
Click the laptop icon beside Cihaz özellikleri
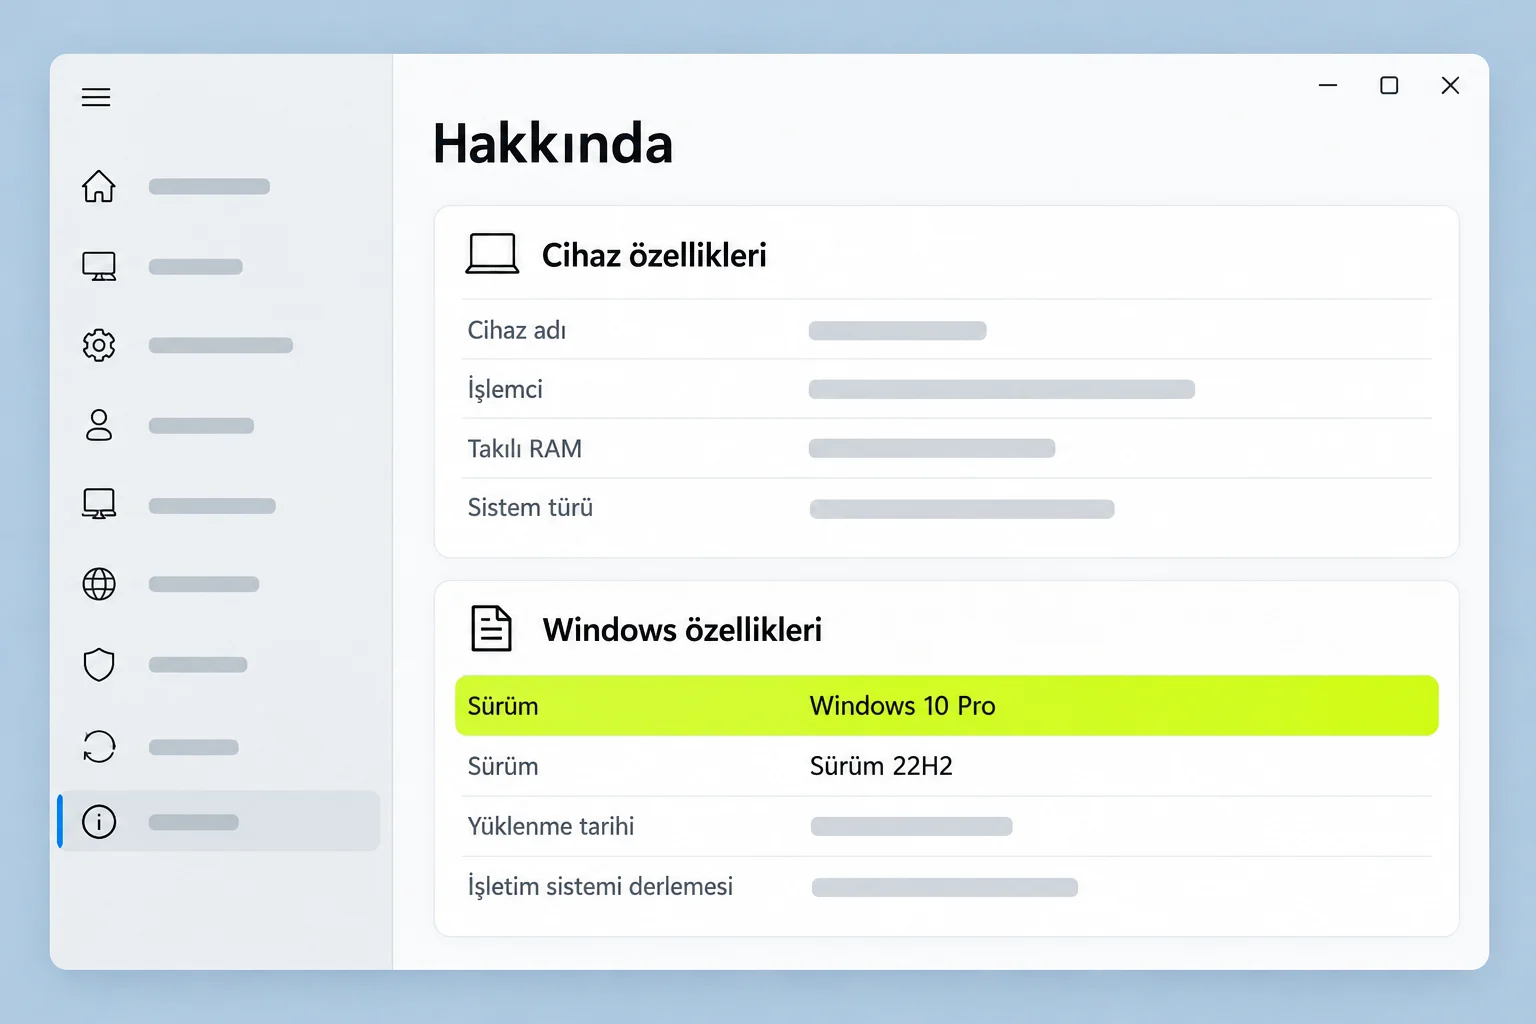coord(492,254)
